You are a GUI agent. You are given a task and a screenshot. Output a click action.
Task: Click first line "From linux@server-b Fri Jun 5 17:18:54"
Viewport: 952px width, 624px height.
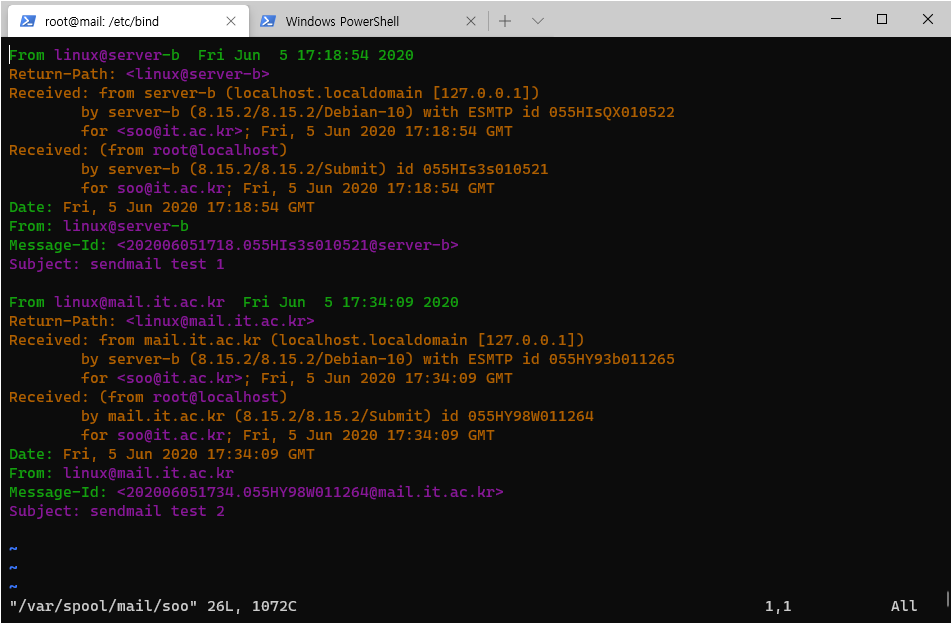211,55
